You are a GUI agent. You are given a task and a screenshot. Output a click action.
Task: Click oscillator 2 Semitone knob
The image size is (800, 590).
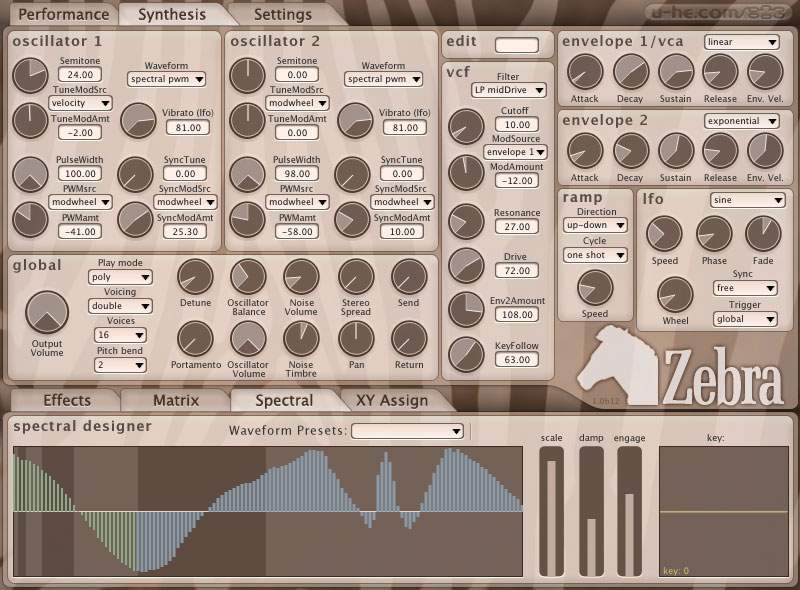point(247,76)
